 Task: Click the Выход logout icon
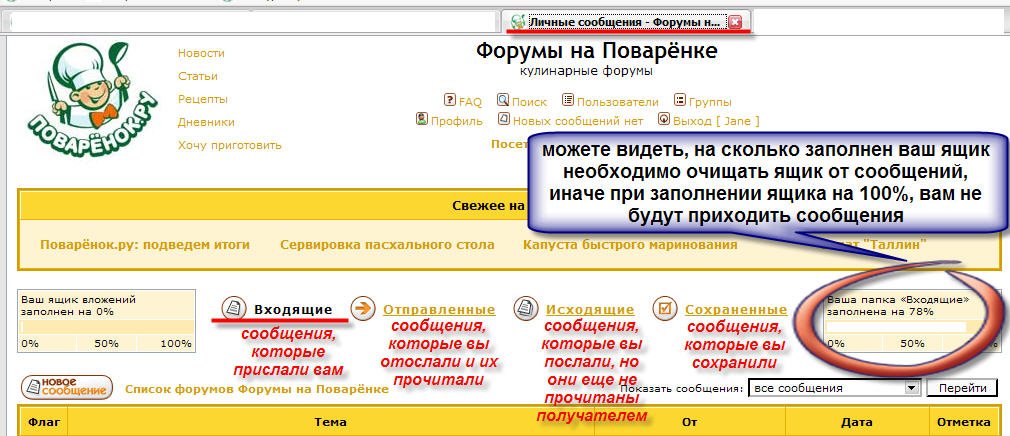point(663,120)
